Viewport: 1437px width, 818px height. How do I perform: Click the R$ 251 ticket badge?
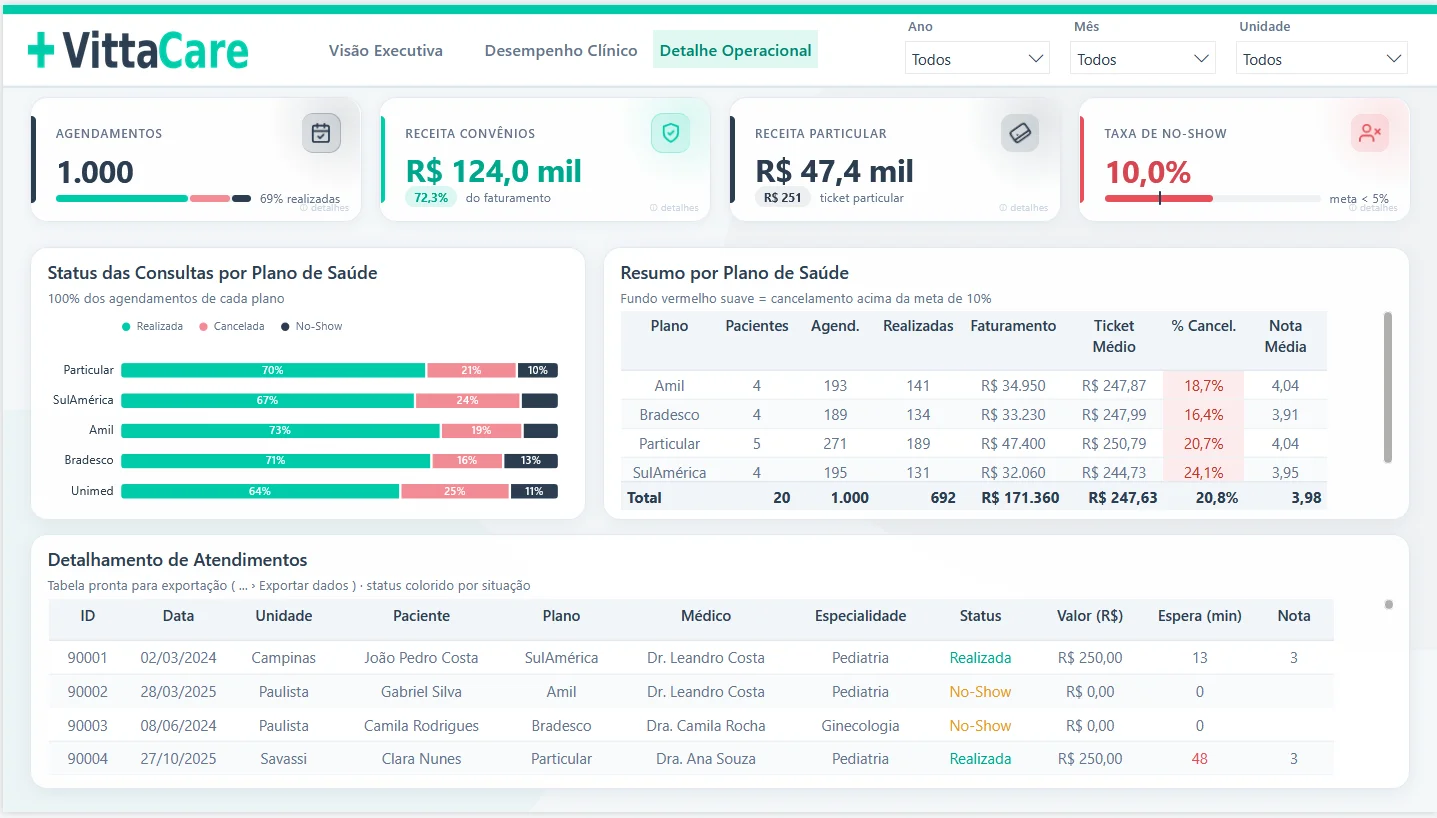click(x=783, y=198)
